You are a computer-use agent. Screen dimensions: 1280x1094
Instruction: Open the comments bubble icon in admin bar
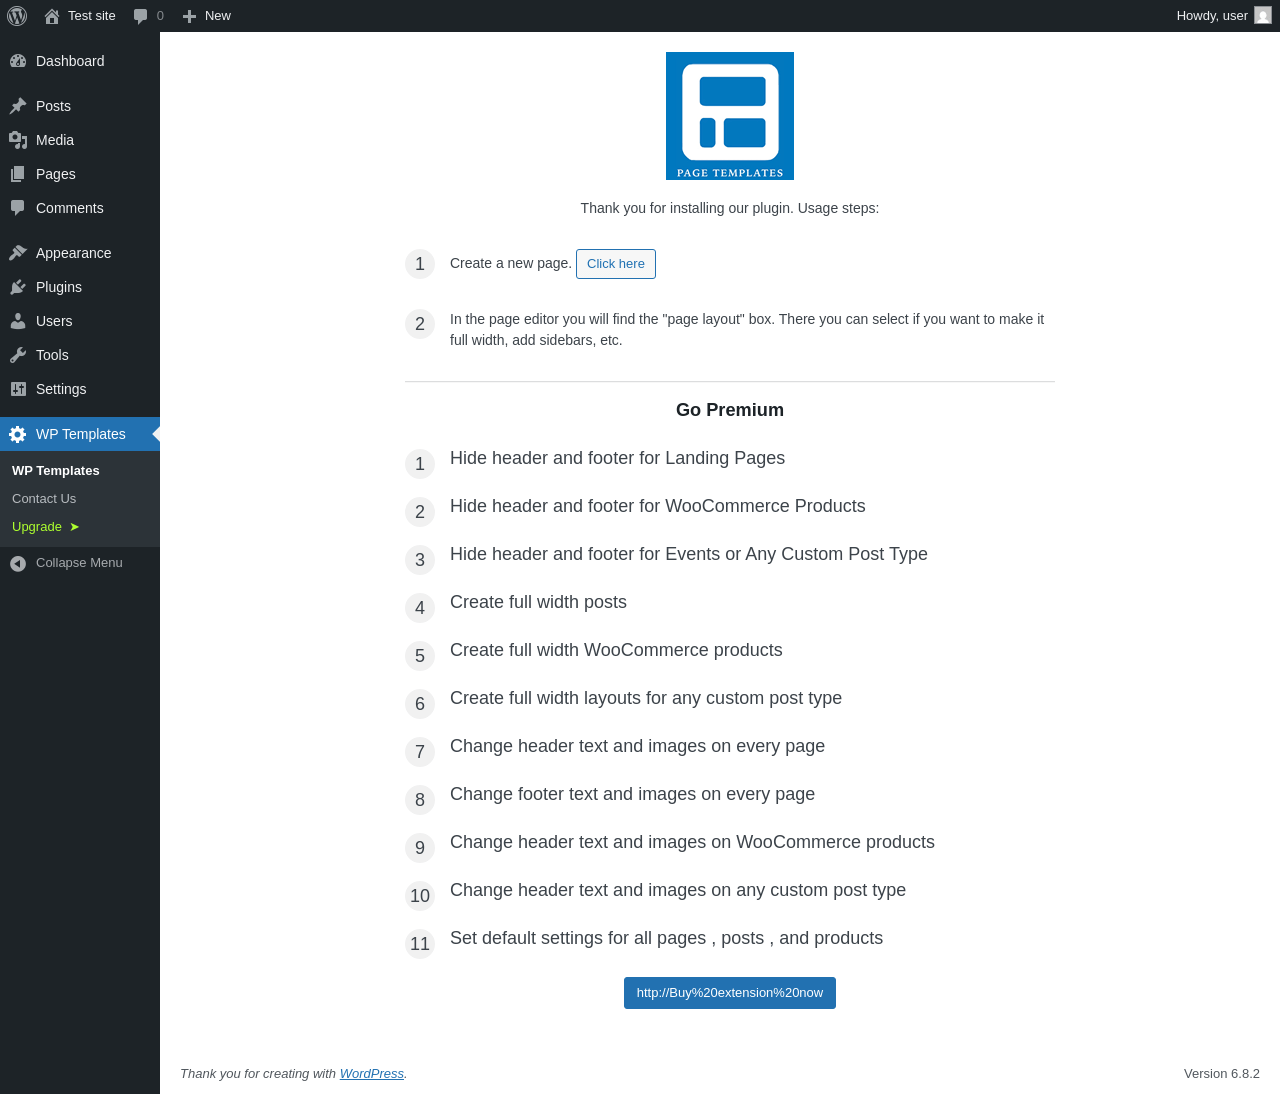pyautogui.click(x=141, y=16)
